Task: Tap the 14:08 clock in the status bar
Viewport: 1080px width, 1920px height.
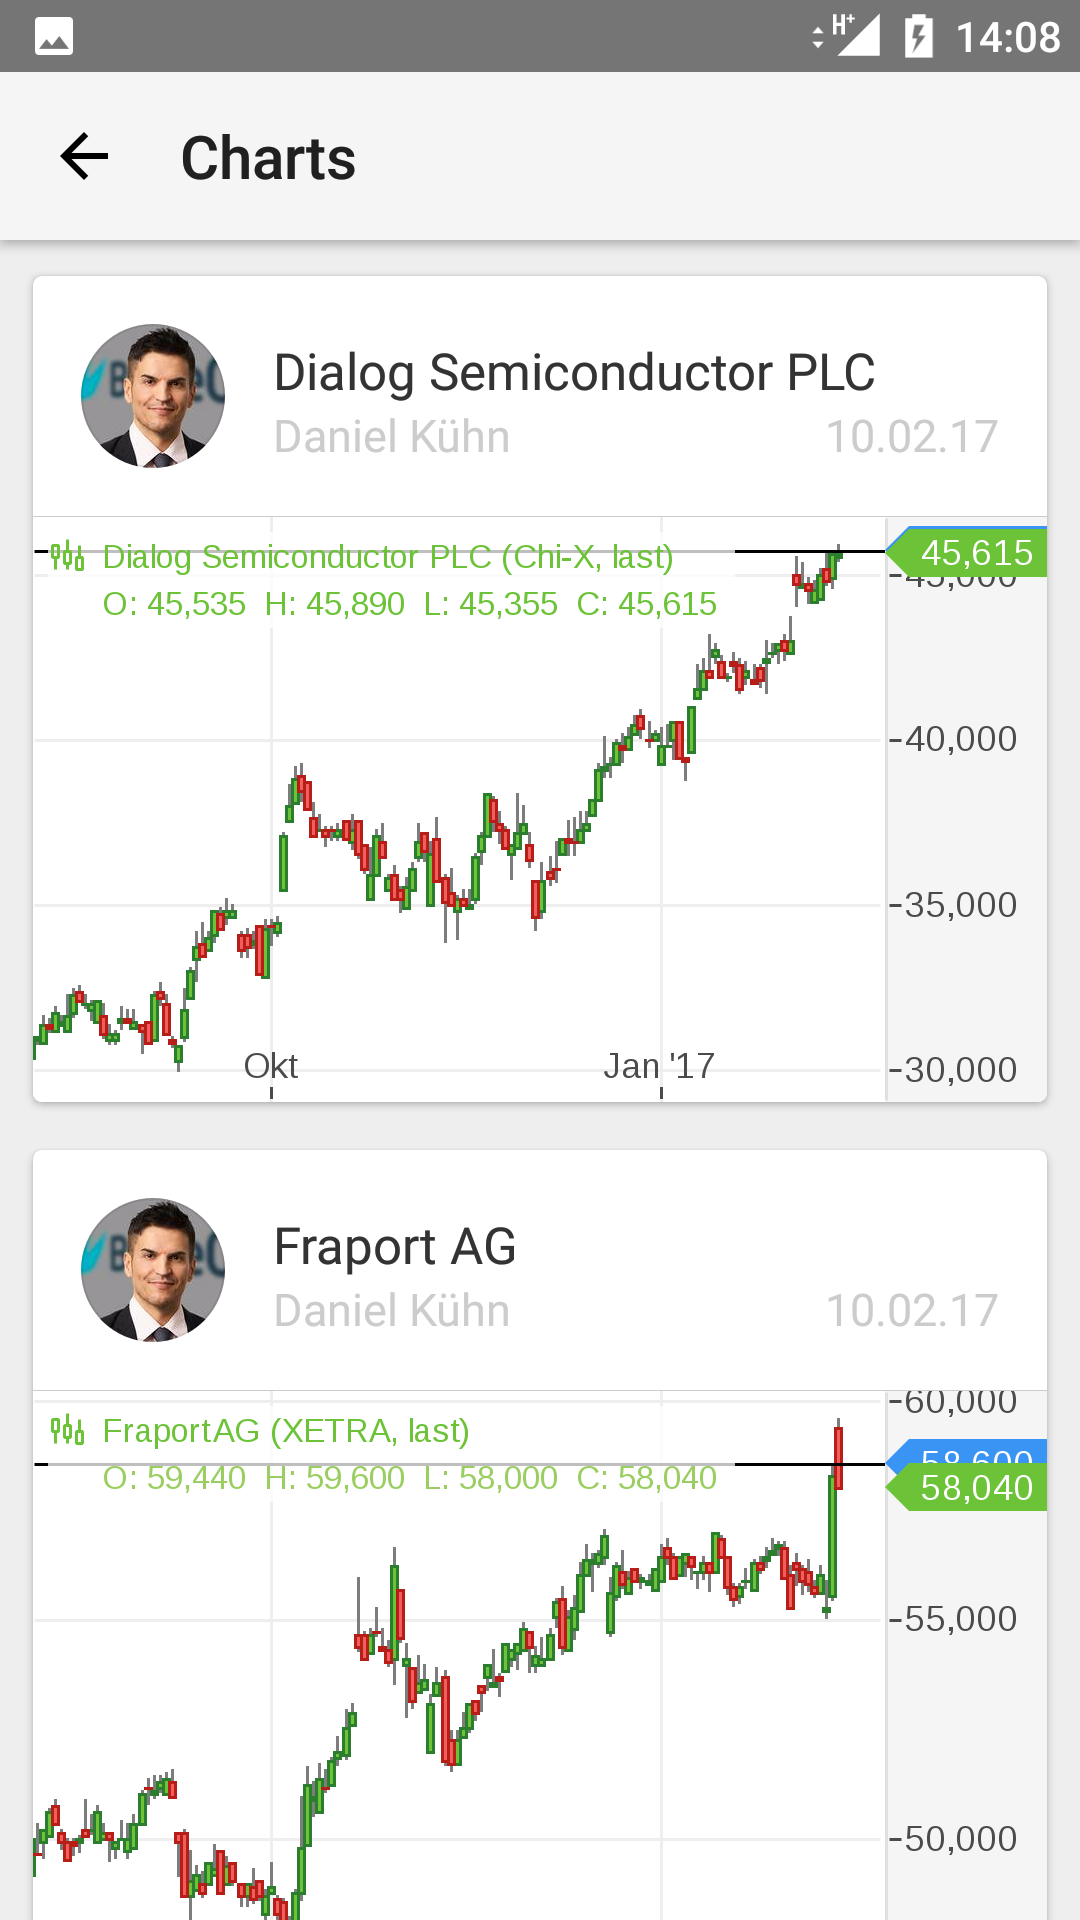Action: (1008, 37)
